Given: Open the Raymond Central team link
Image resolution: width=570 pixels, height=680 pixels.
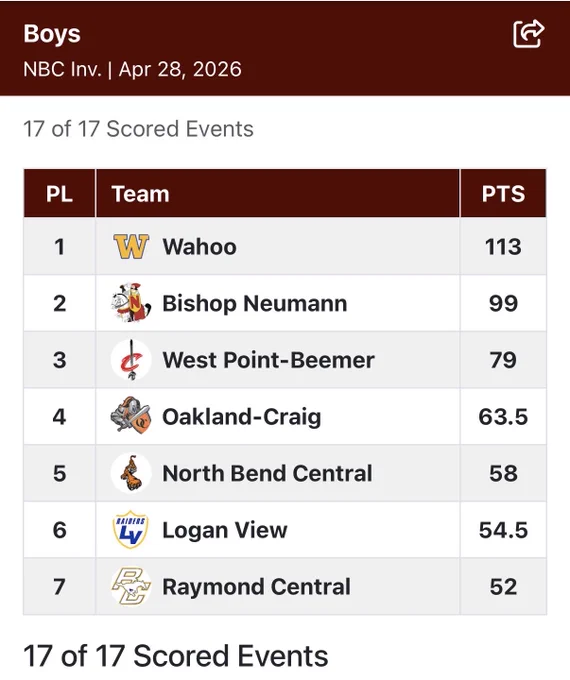Looking at the screenshot, I should [256, 587].
